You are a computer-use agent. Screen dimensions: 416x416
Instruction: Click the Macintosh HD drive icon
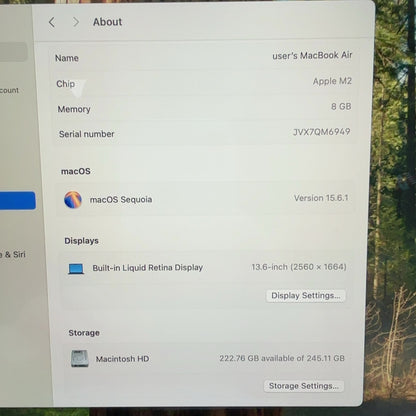click(80, 359)
